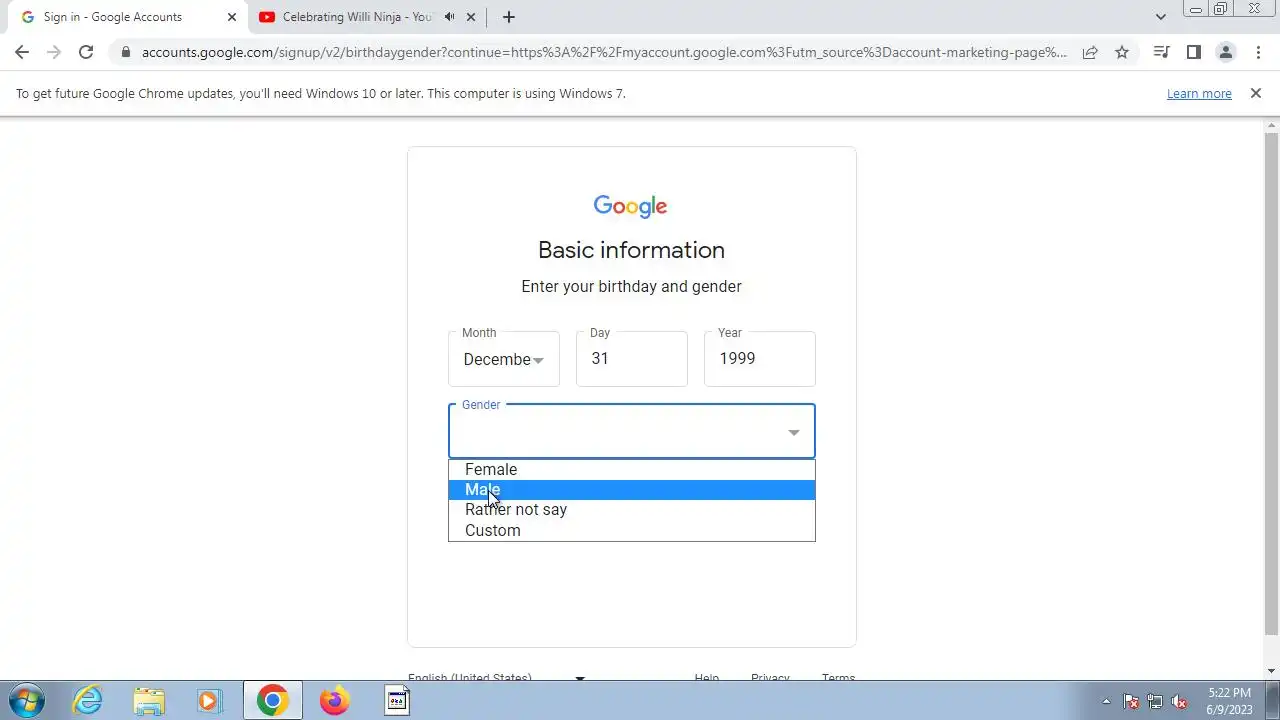Screen dimensions: 1280x720
Task: Open the clock showing 5:22 PM
Action: point(1229,701)
